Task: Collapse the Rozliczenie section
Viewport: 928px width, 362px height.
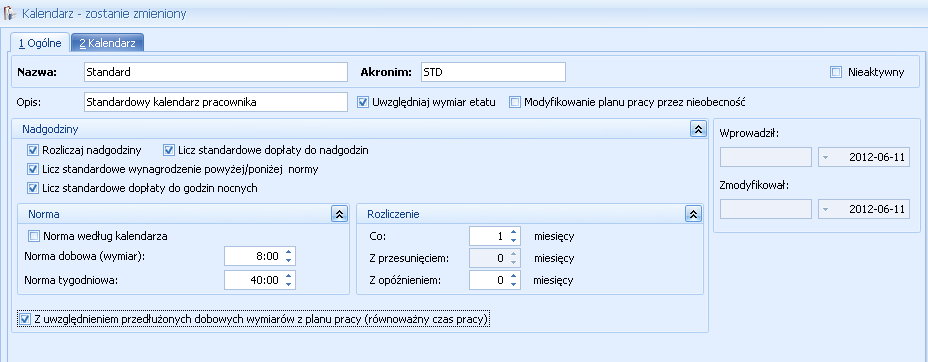Action: [x=693, y=214]
